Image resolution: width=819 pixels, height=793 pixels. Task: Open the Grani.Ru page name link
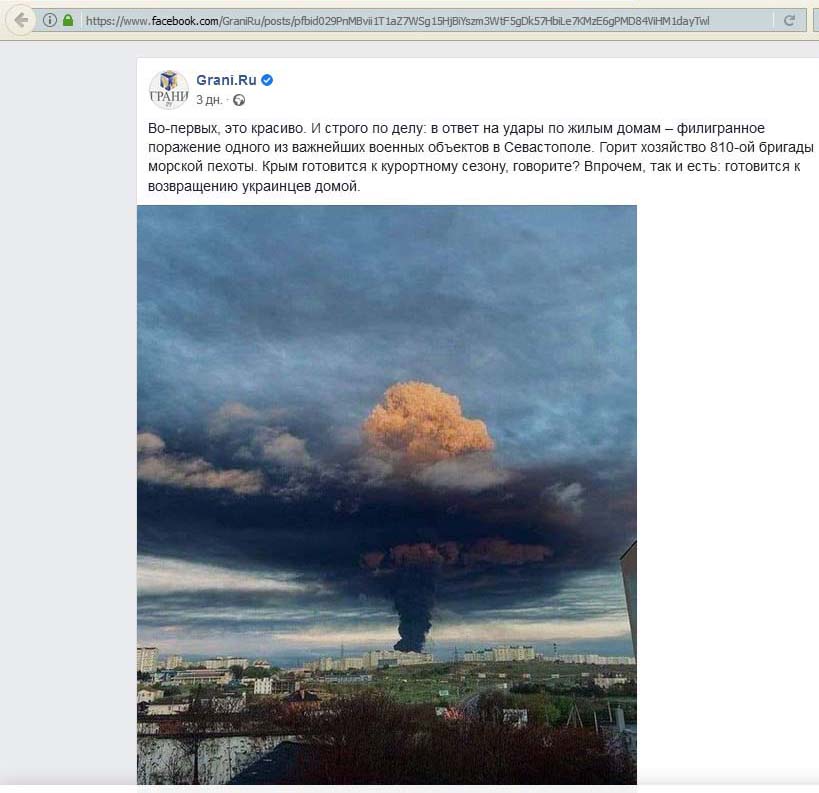226,80
